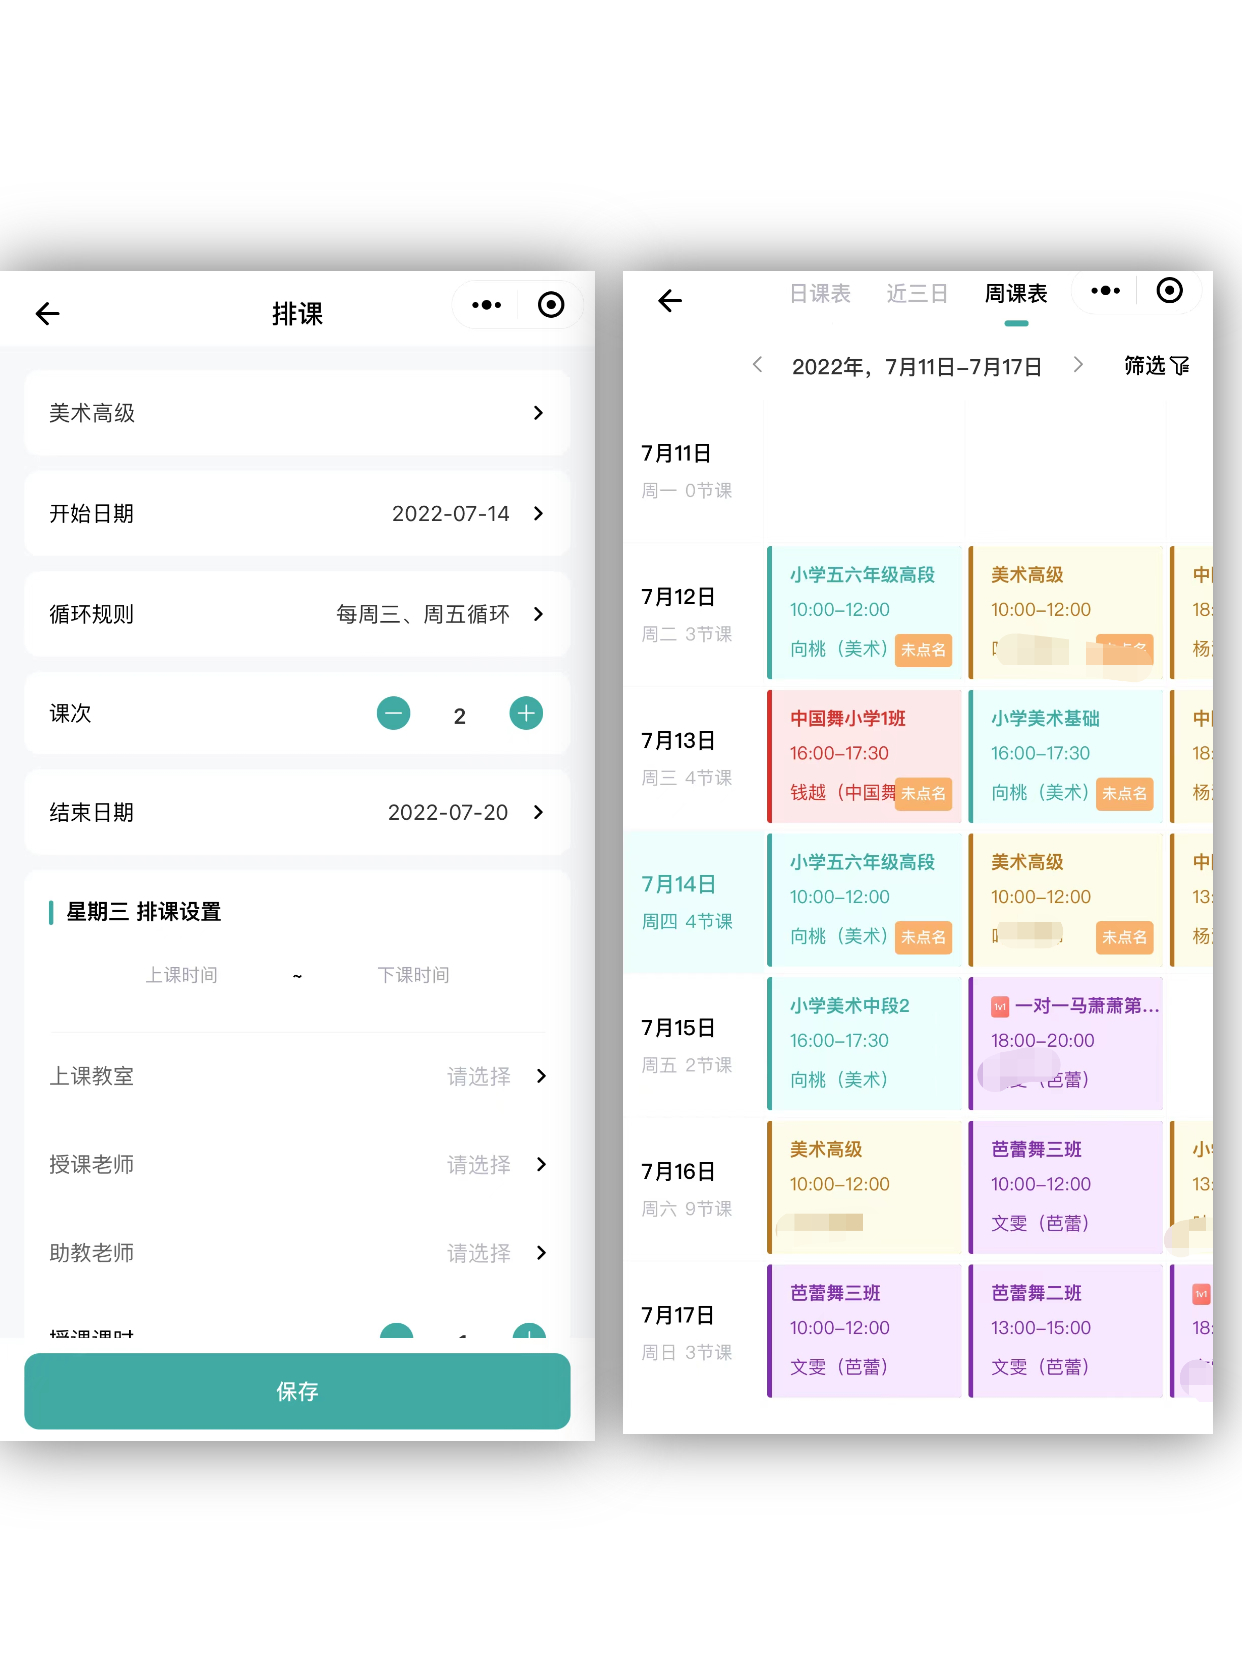Image resolution: width=1242 pixels, height=1660 pixels.
Task: Open the 芭蕾舞二班 class card
Action: click(x=1065, y=1331)
